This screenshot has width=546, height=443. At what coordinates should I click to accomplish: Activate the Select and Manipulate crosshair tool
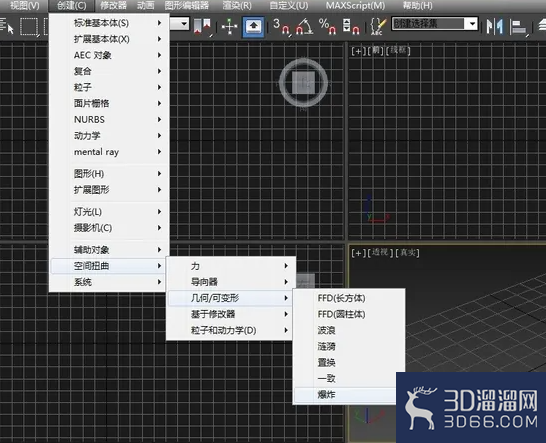229,26
